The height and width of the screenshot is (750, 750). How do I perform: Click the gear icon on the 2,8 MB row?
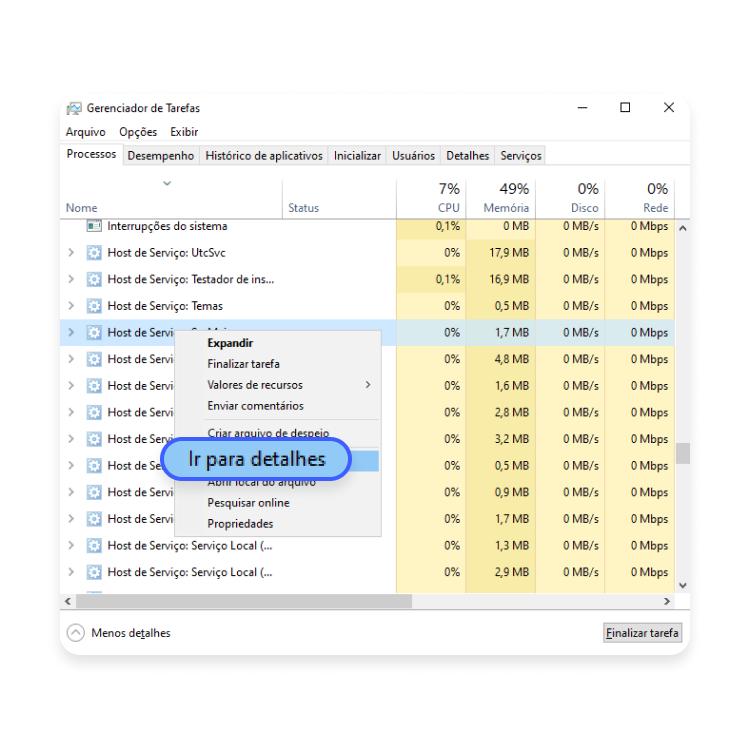point(94,412)
